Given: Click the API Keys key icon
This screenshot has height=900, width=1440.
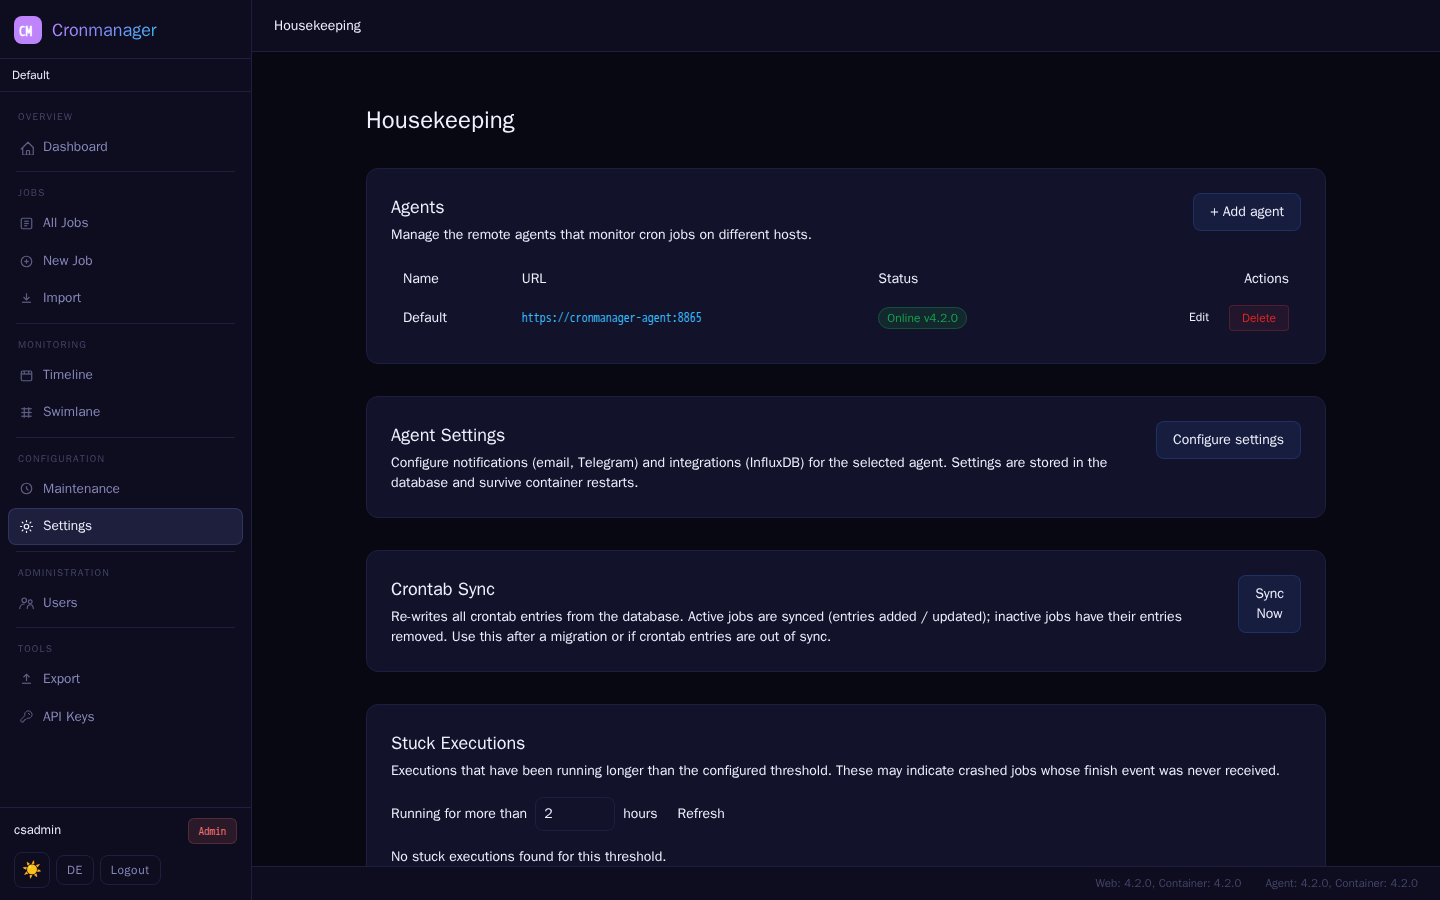Looking at the screenshot, I should point(27,717).
